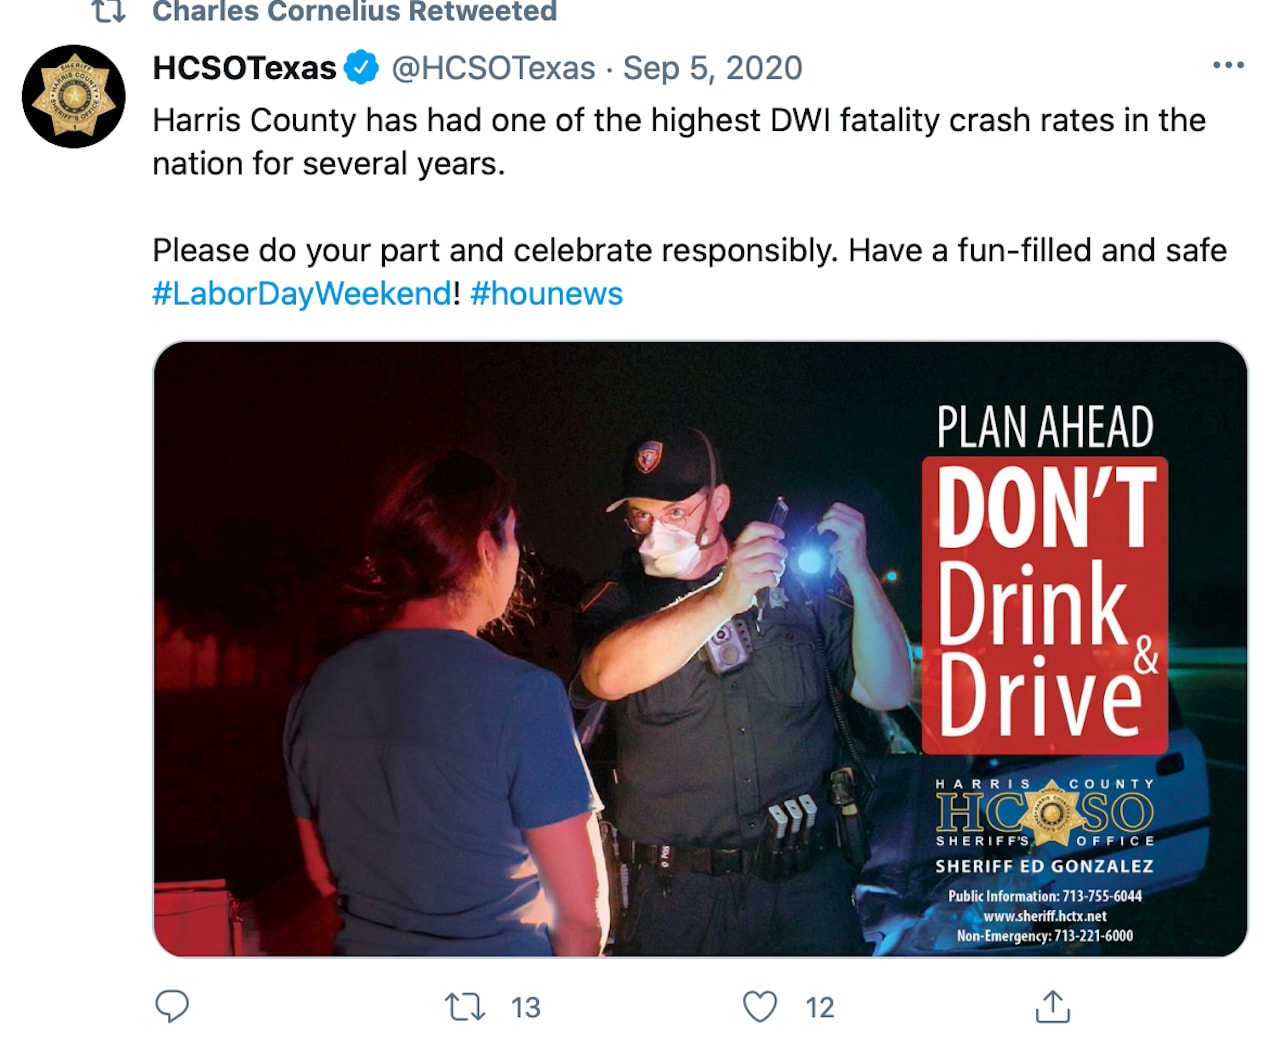Click the retweeted indicator icon at top
The width and height of the screenshot is (1280, 1050).
108,12
